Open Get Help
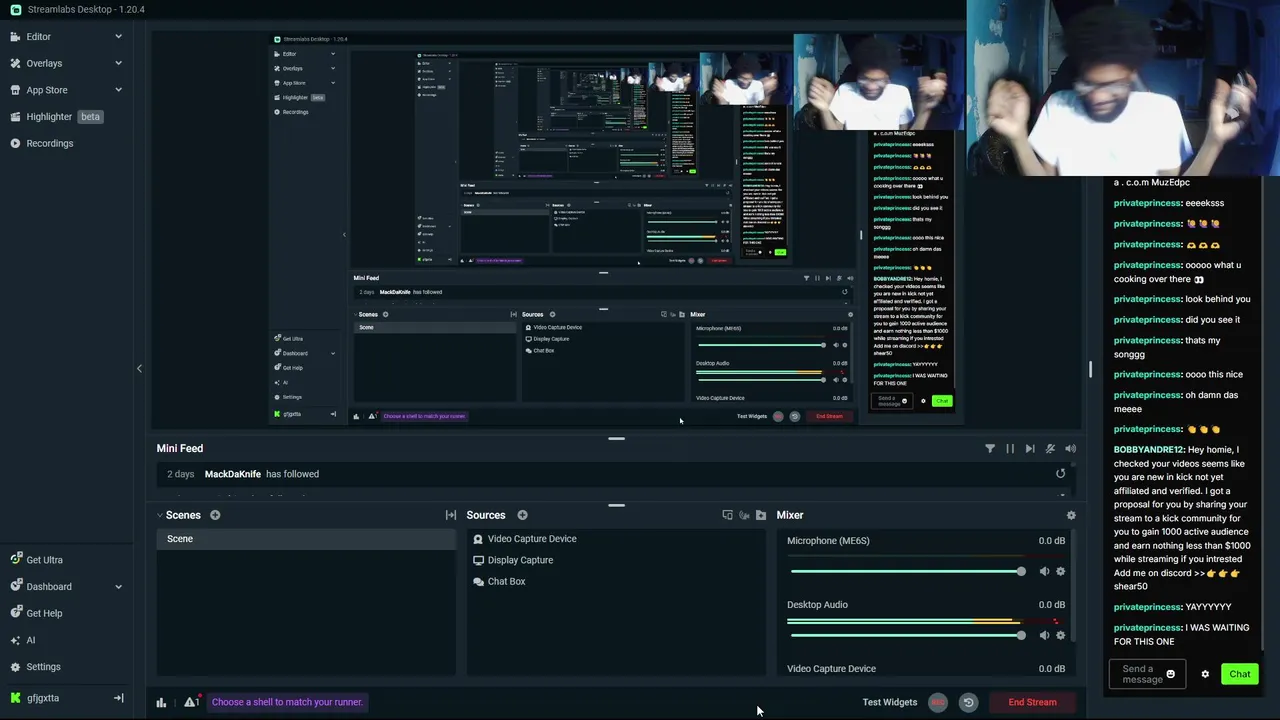 pyautogui.click(x=44, y=613)
